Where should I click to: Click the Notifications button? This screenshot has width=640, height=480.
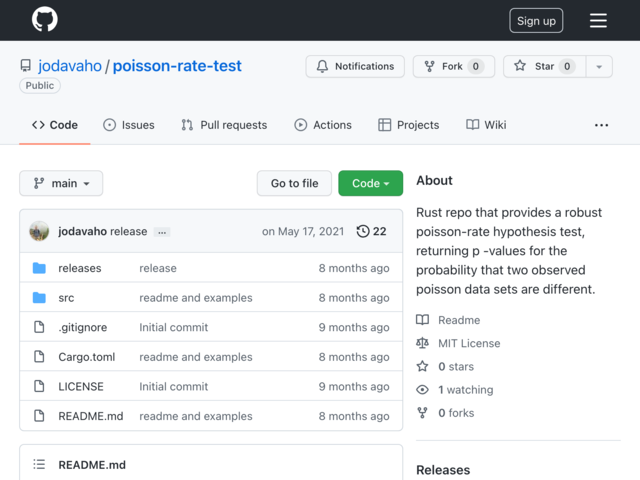pos(355,67)
